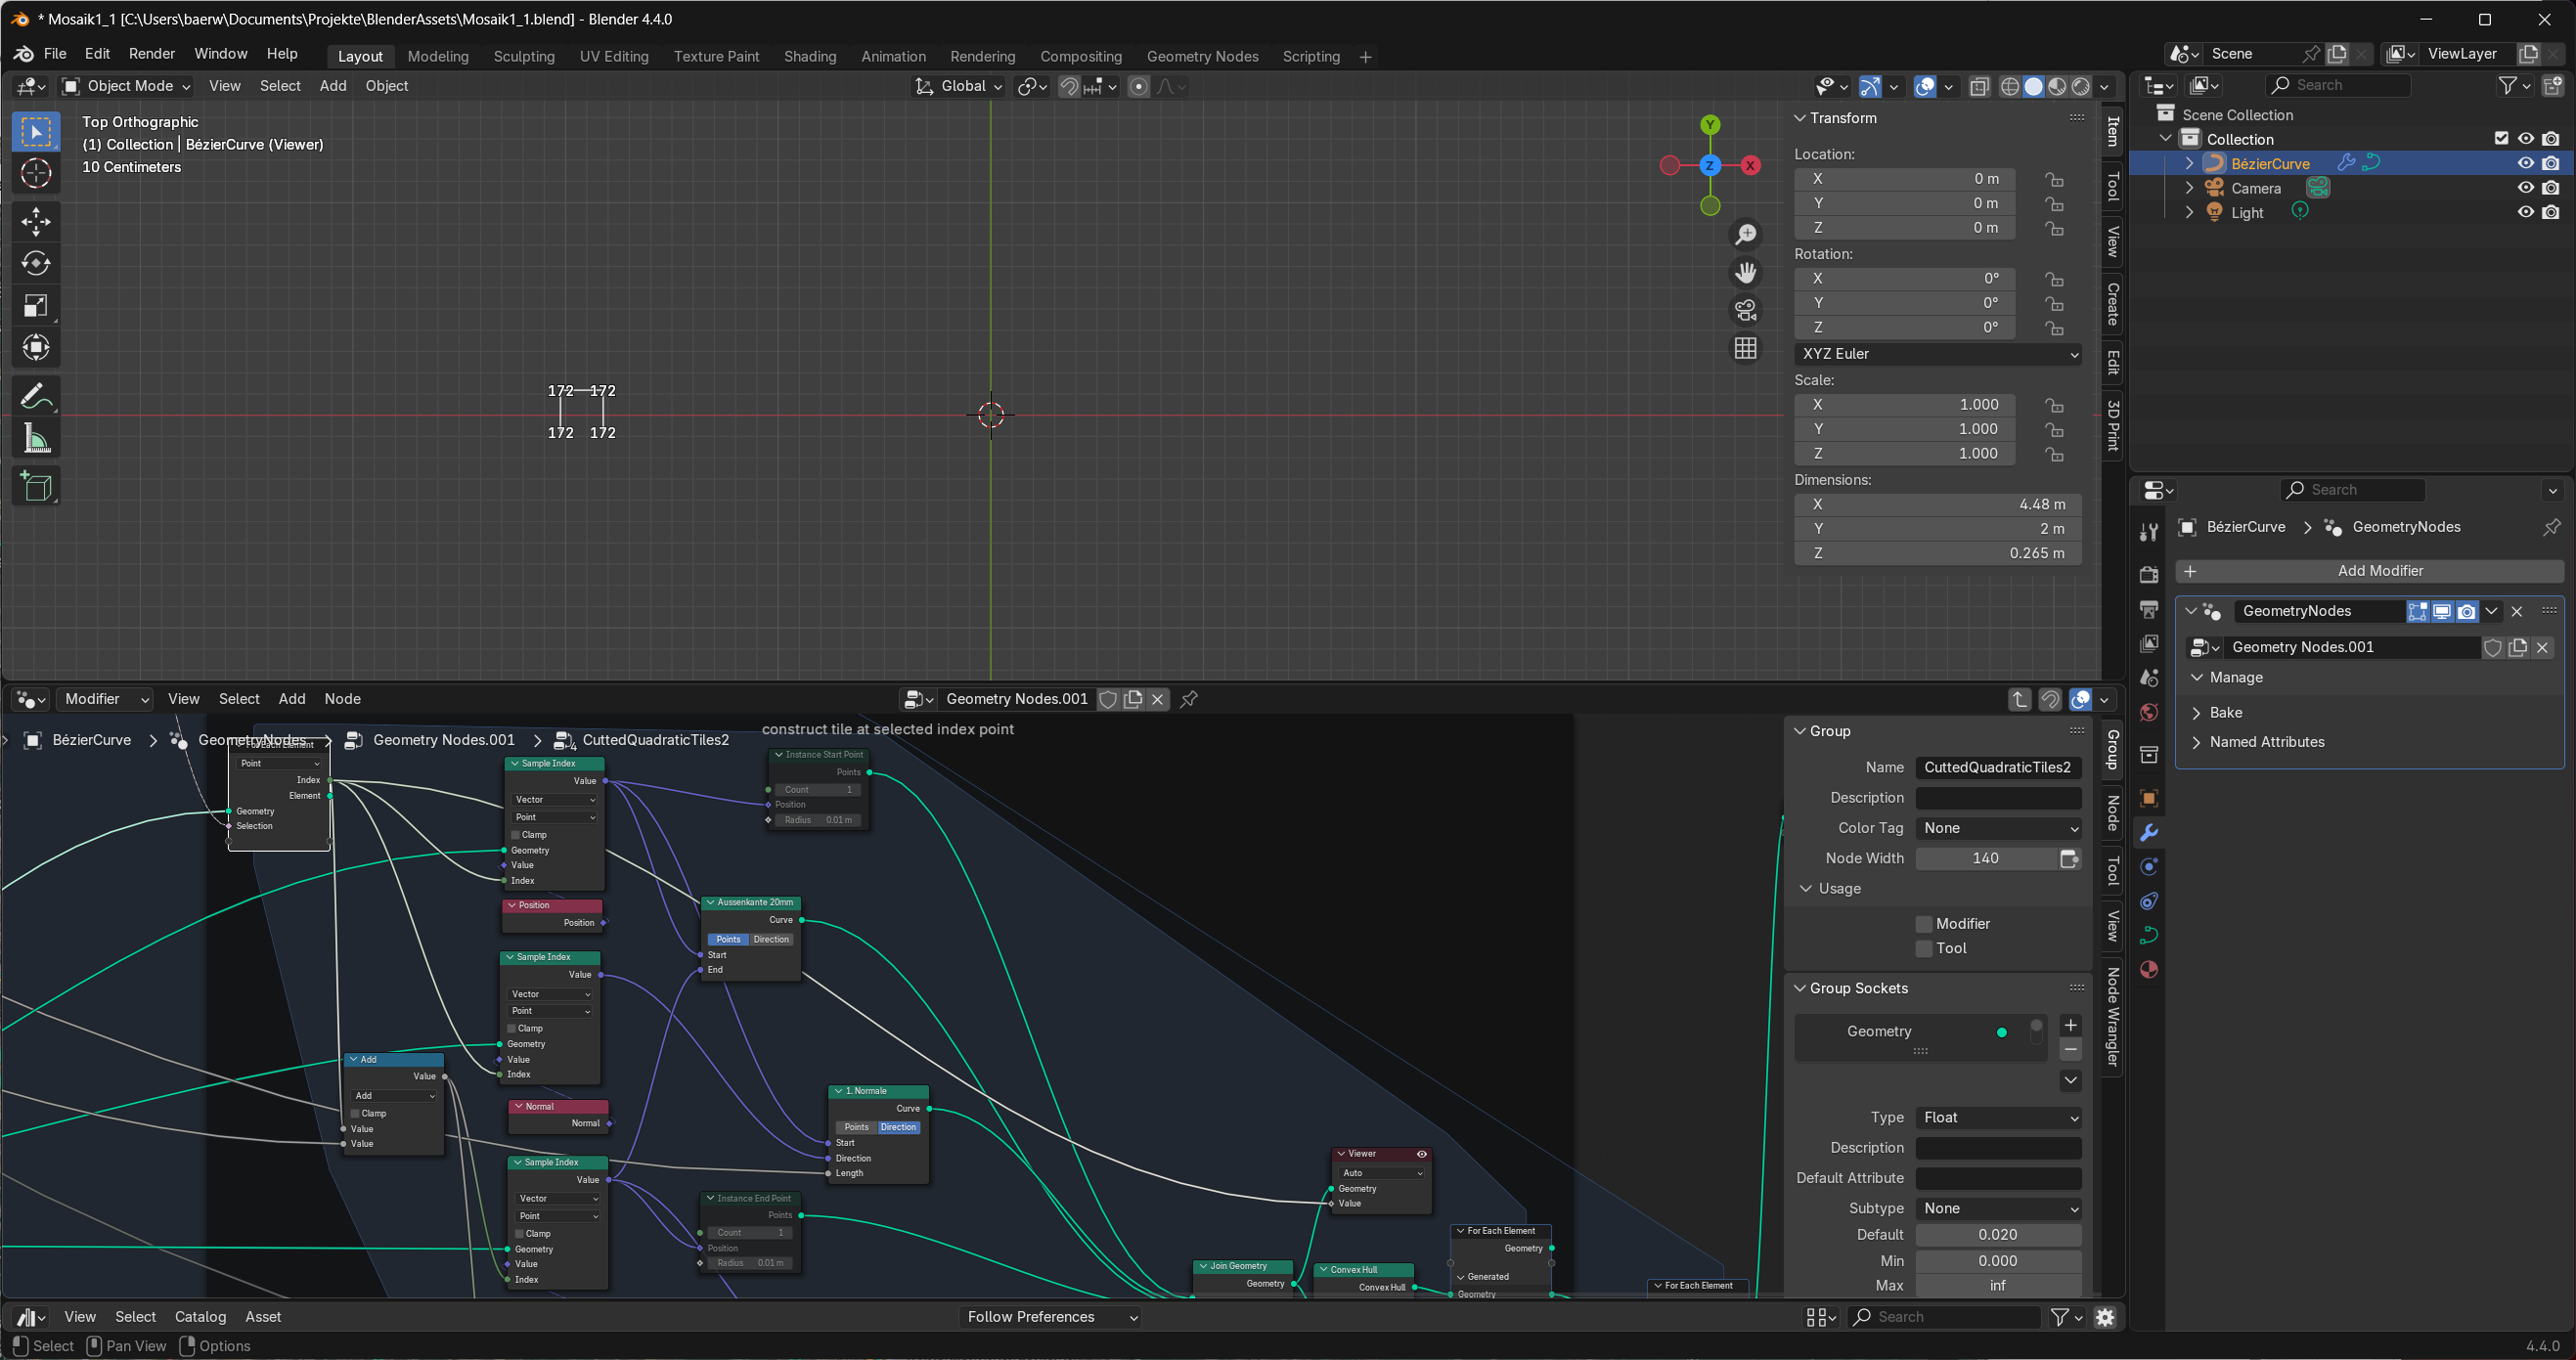Select the Annotate pencil tool

pos(36,397)
